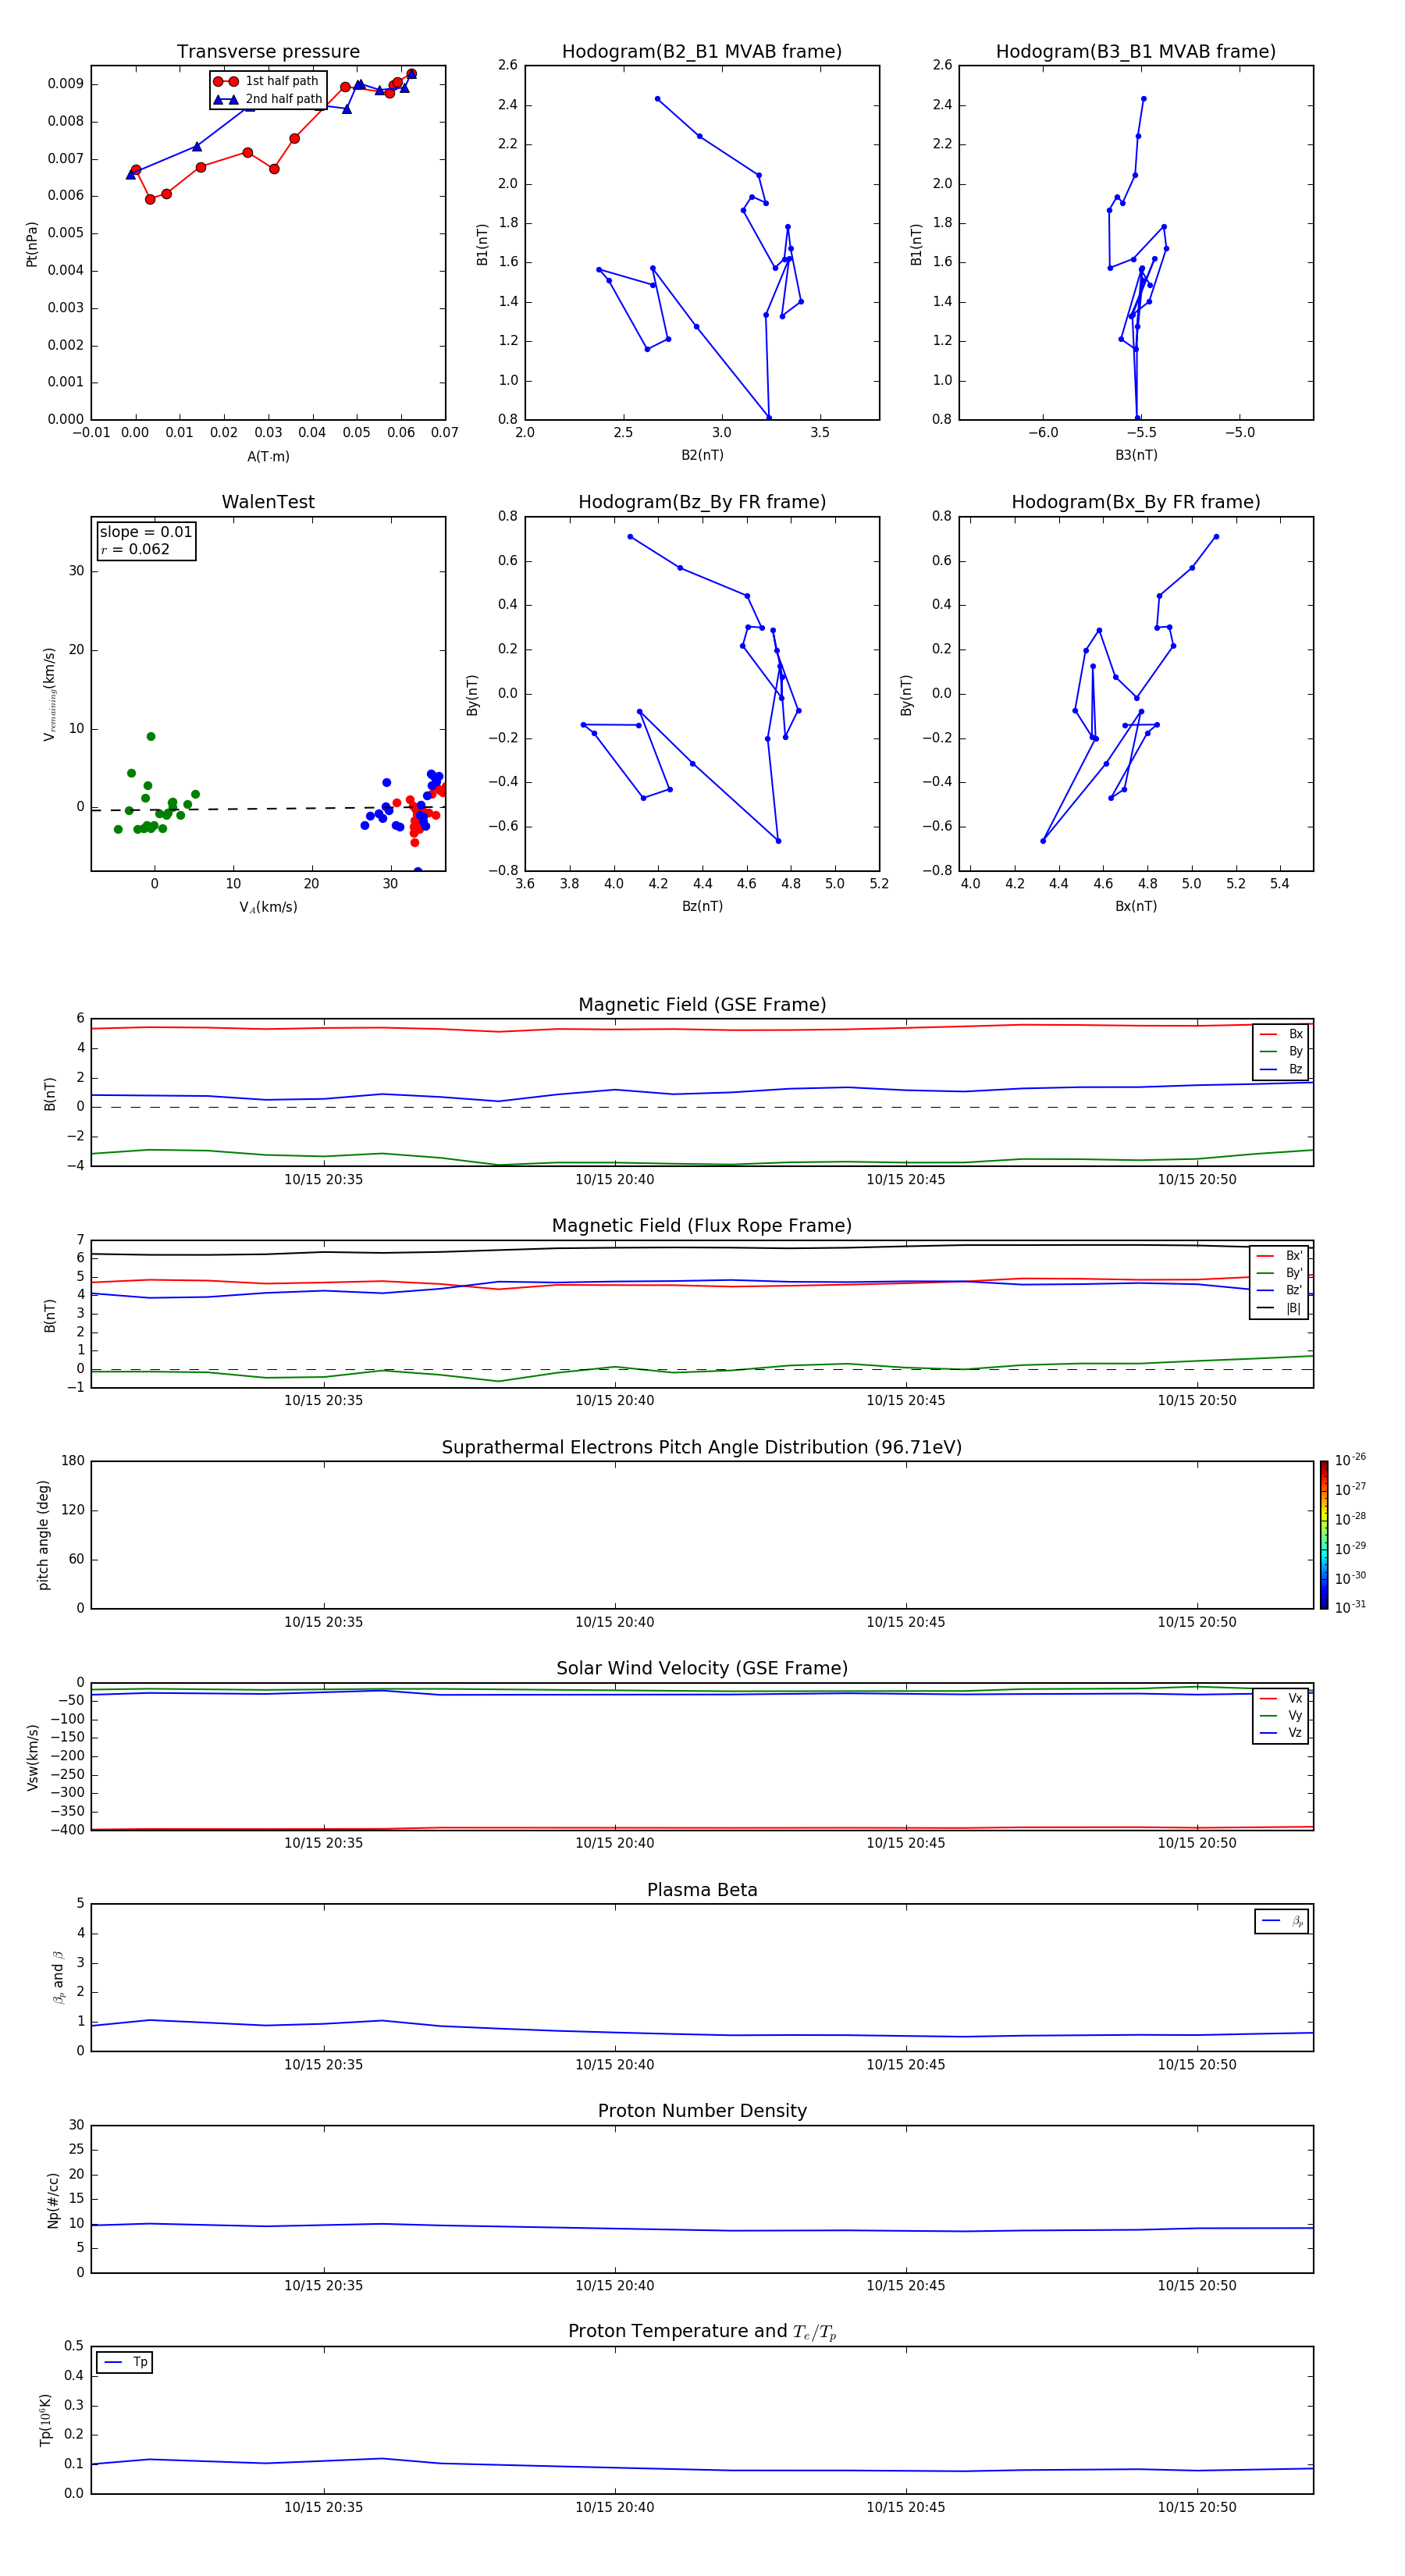
Task: Click 'pitch angle (deg)' y-axis label
Action: click(43, 1535)
